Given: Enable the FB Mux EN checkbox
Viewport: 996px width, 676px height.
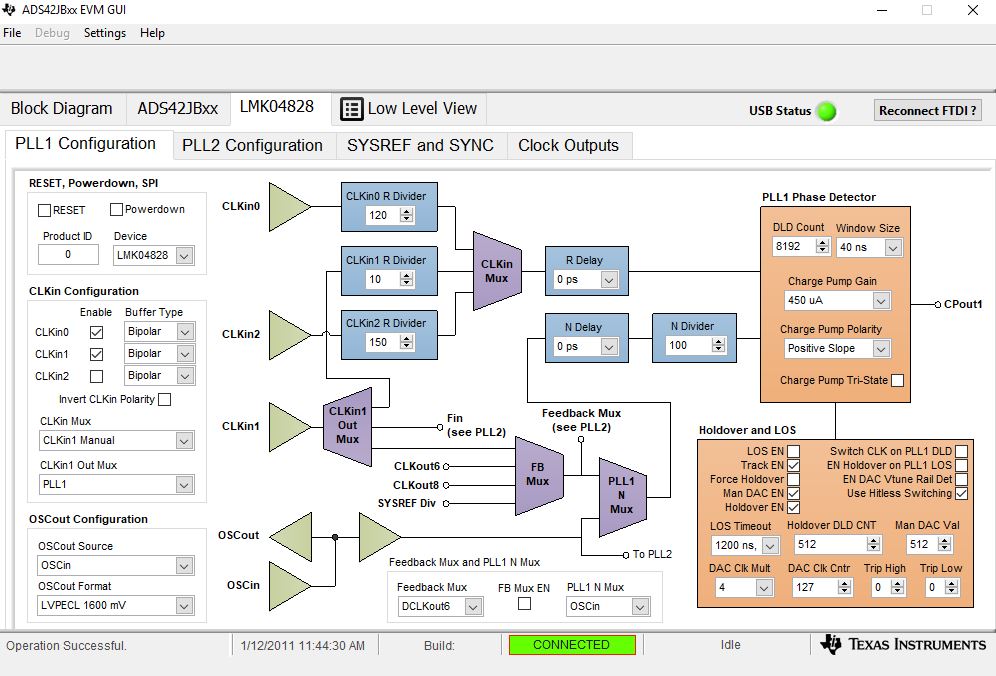Looking at the screenshot, I should coord(525,604).
